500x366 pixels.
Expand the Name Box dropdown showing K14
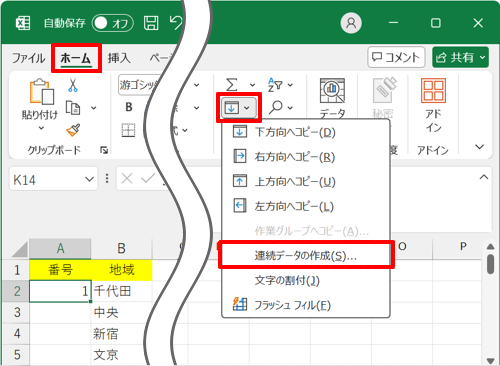click(x=89, y=179)
